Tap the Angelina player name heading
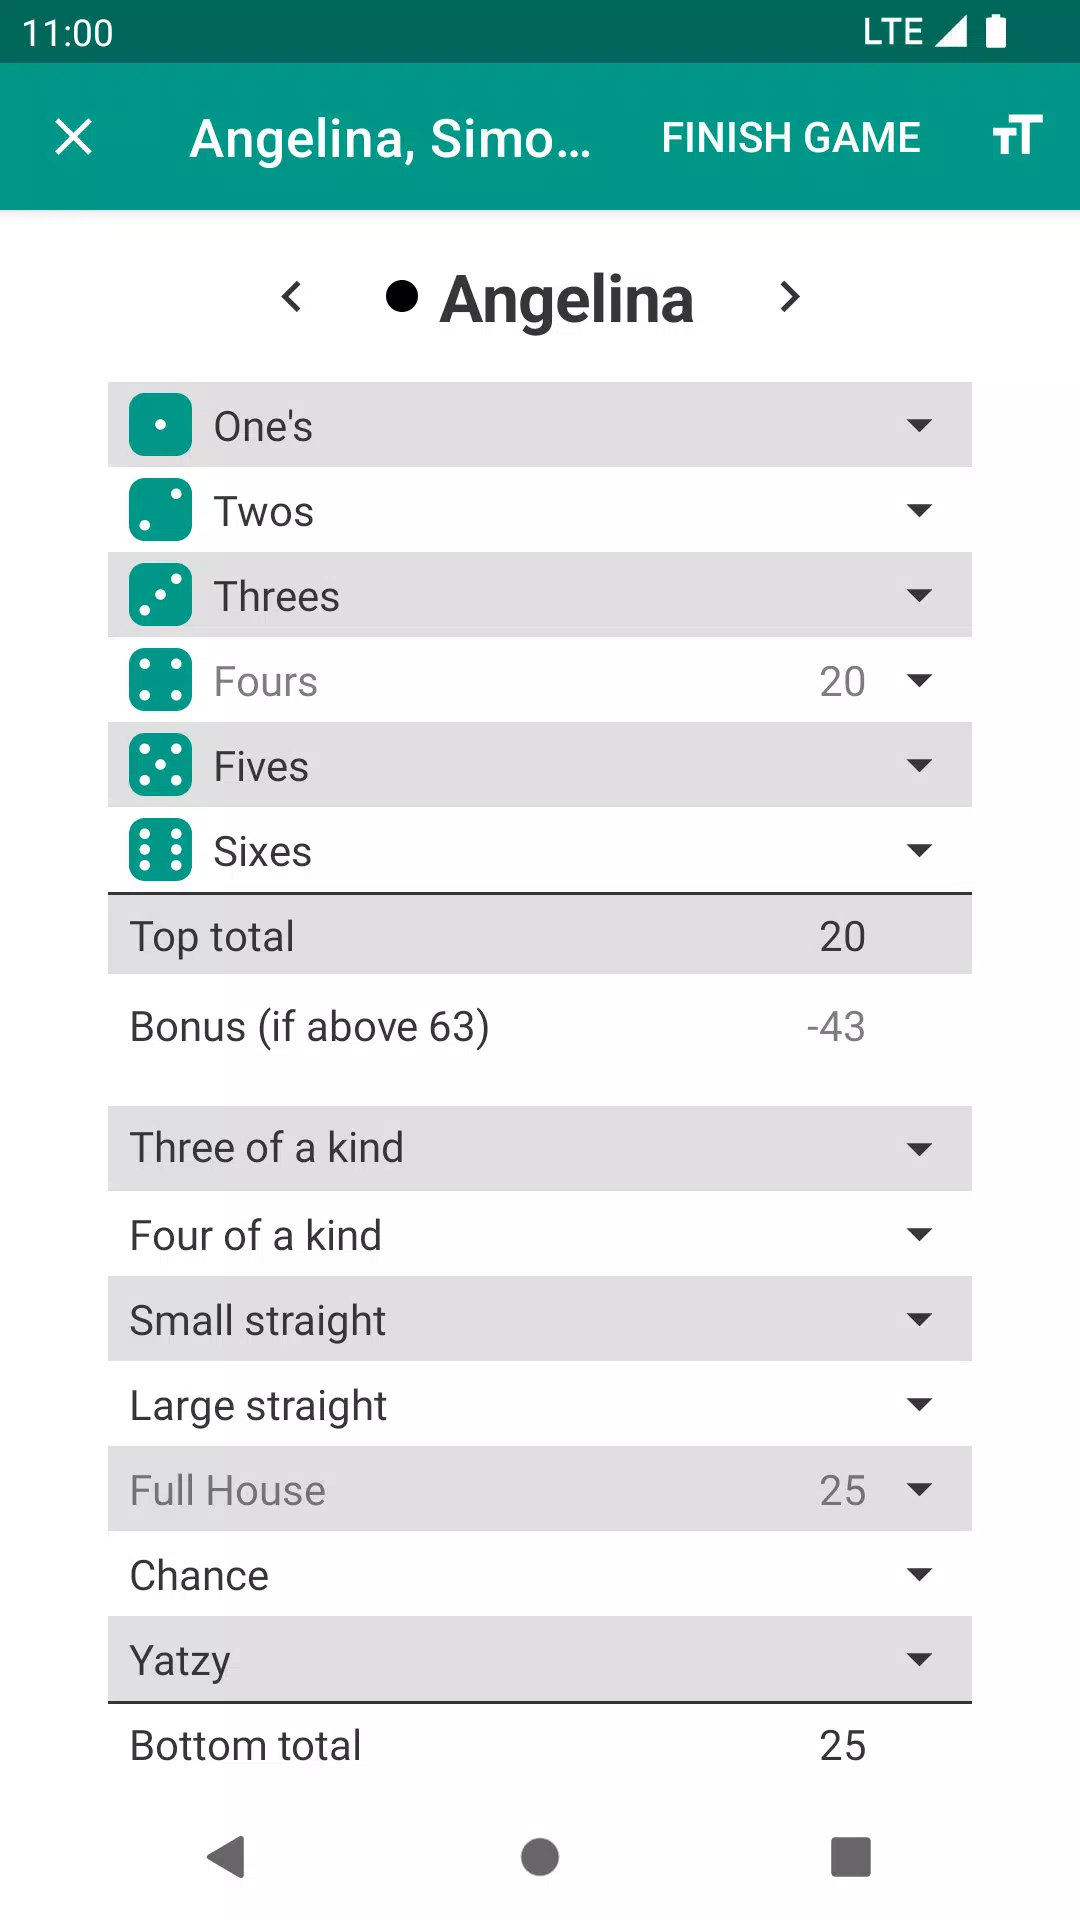Screen dimensions: 1080x1920 point(566,299)
